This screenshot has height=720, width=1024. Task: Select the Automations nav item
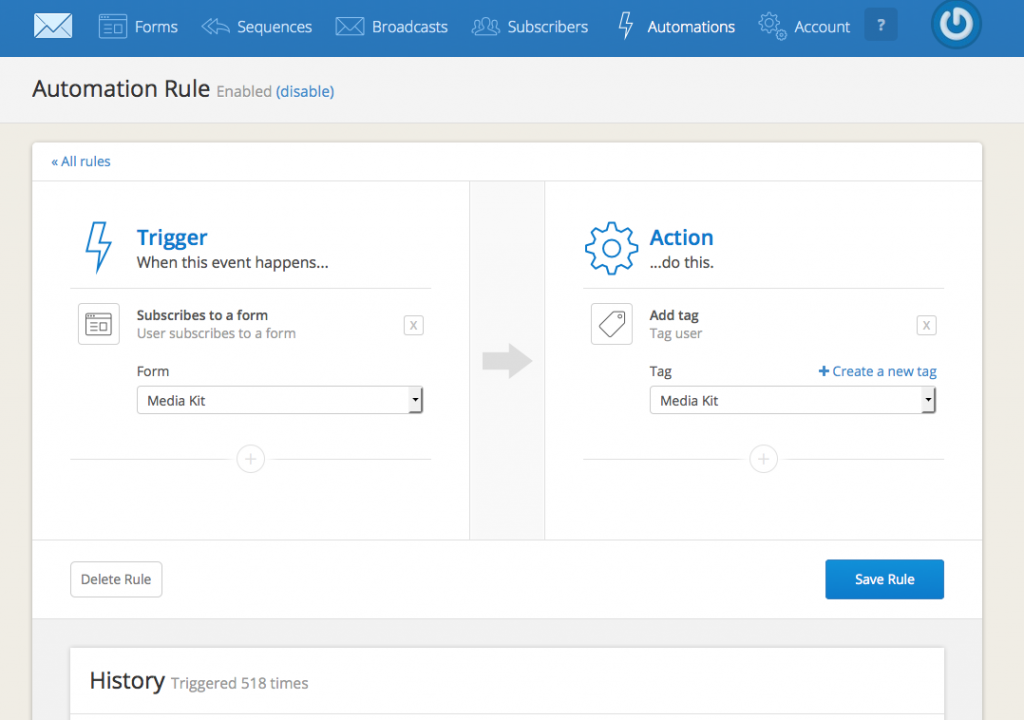(676, 27)
